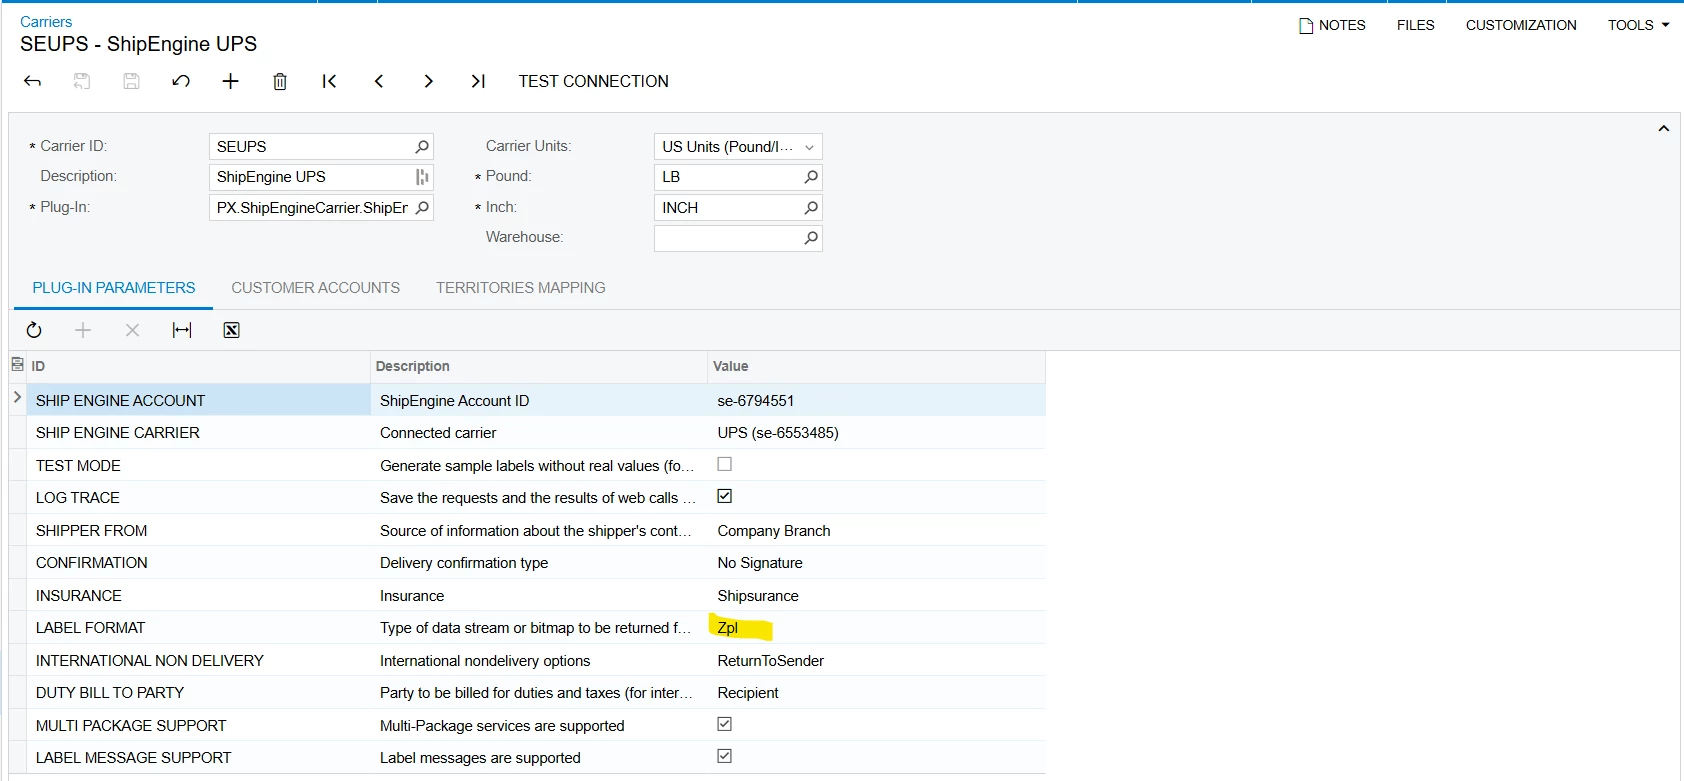Follow the Carriers breadcrumb link
This screenshot has width=1684, height=781.
pyautogui.click(x=46, y=21)
